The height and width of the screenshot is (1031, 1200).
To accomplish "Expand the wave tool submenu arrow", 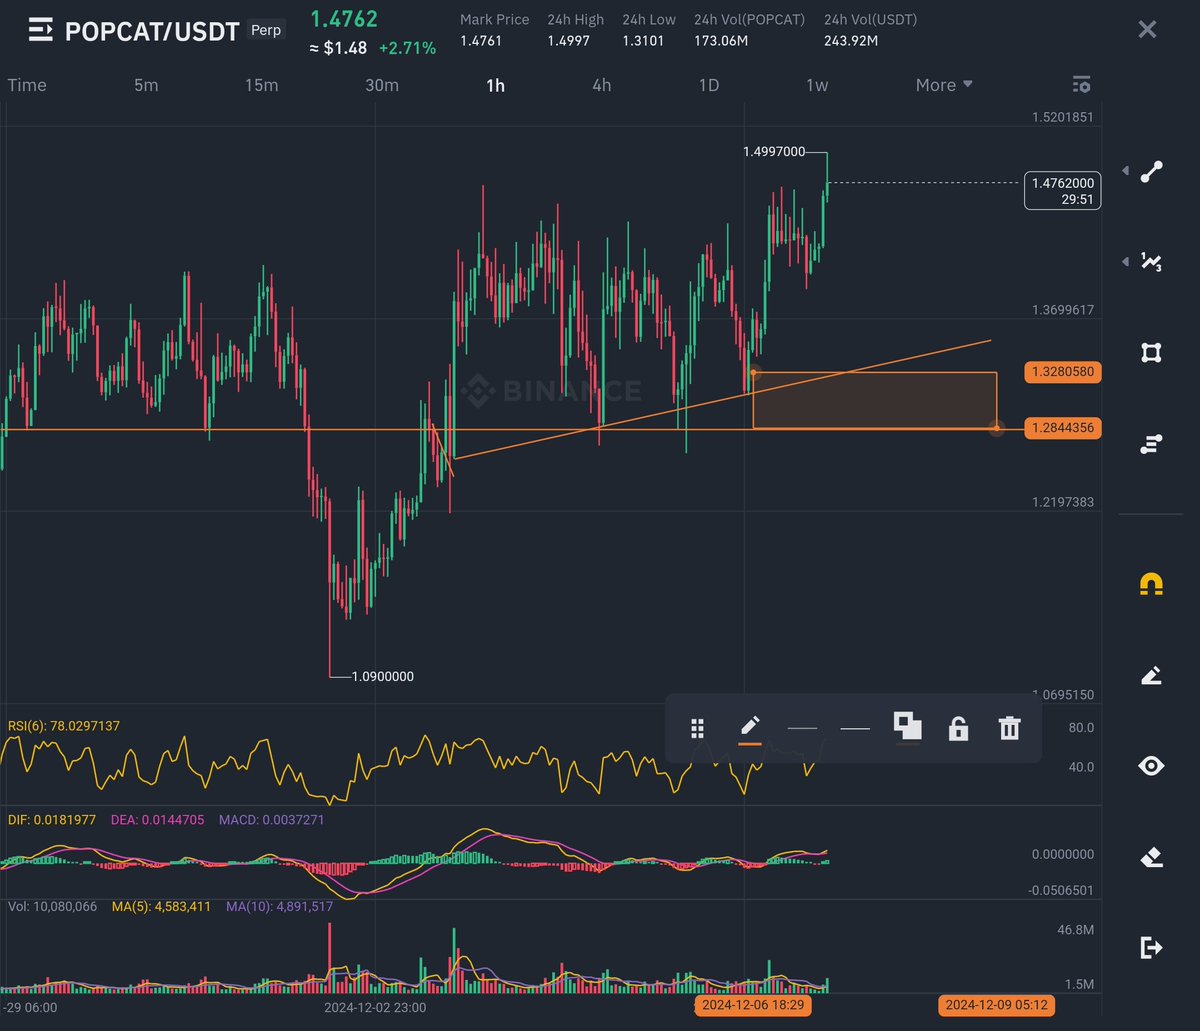I will pyautogui.click(x=1125, y=262).
